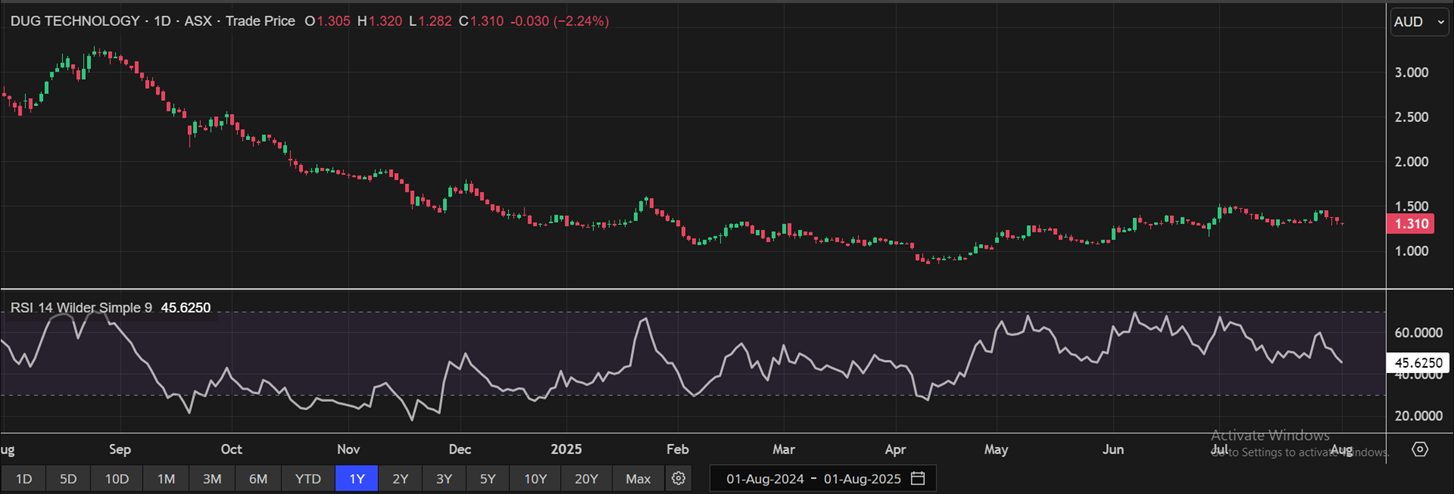Select the 5Y time range

tap(487, 479)
